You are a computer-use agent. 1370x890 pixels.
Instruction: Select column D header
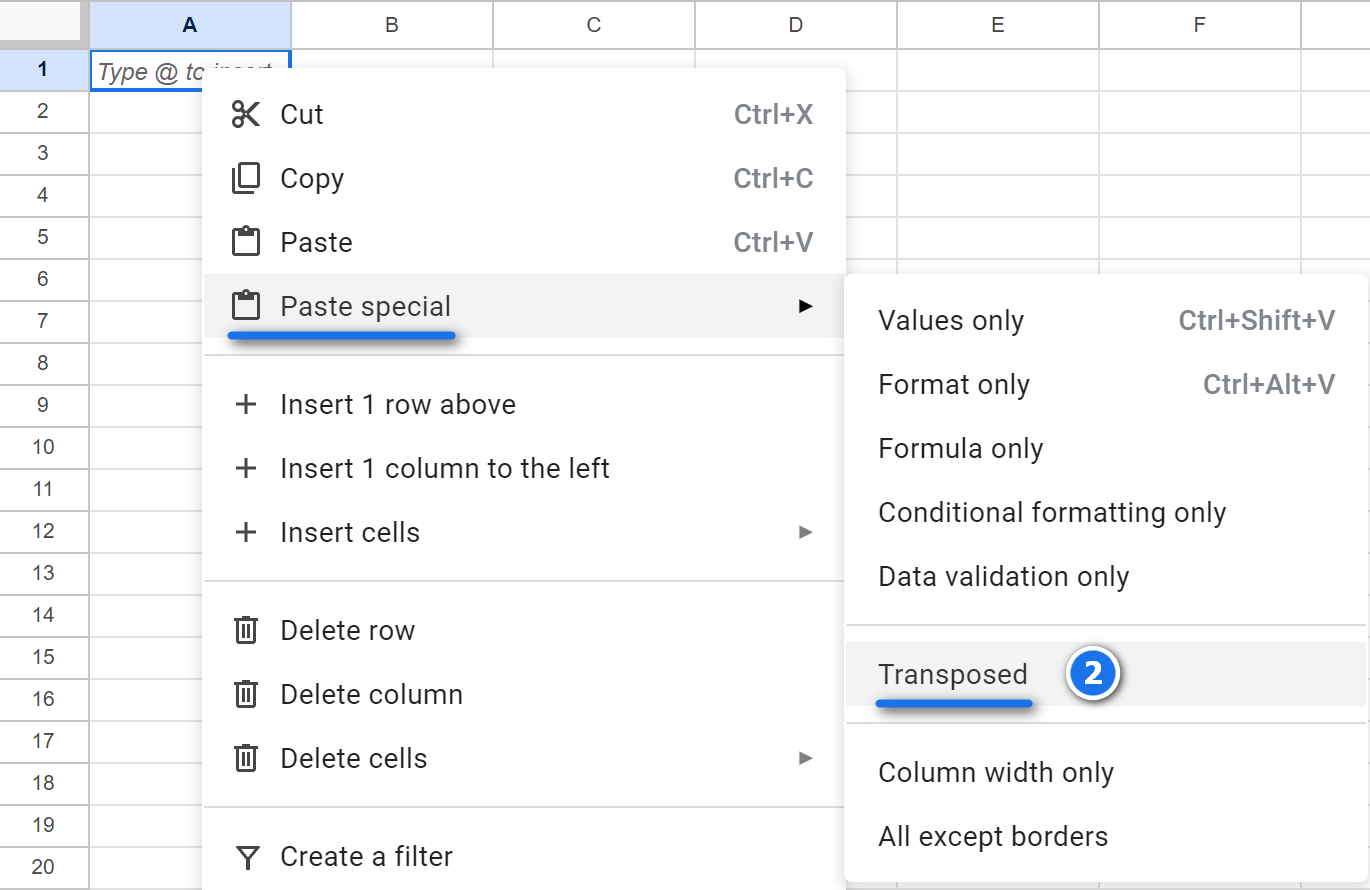[796, 25]
